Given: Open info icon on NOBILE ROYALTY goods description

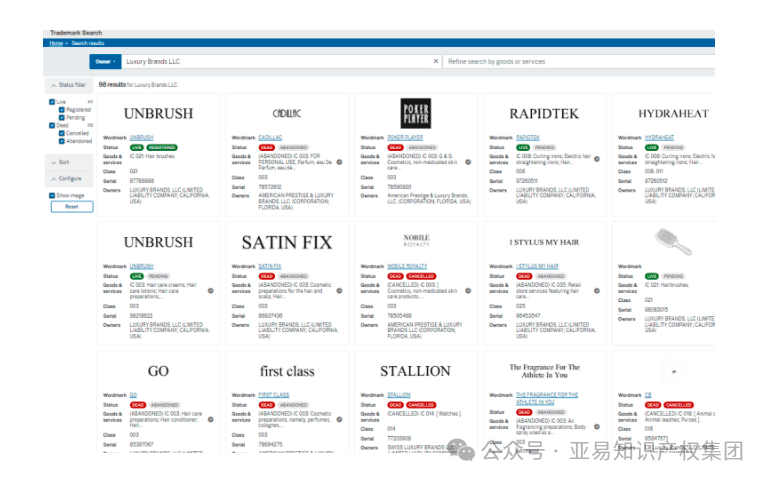Looking at the screenshot, I should [468, 291].
